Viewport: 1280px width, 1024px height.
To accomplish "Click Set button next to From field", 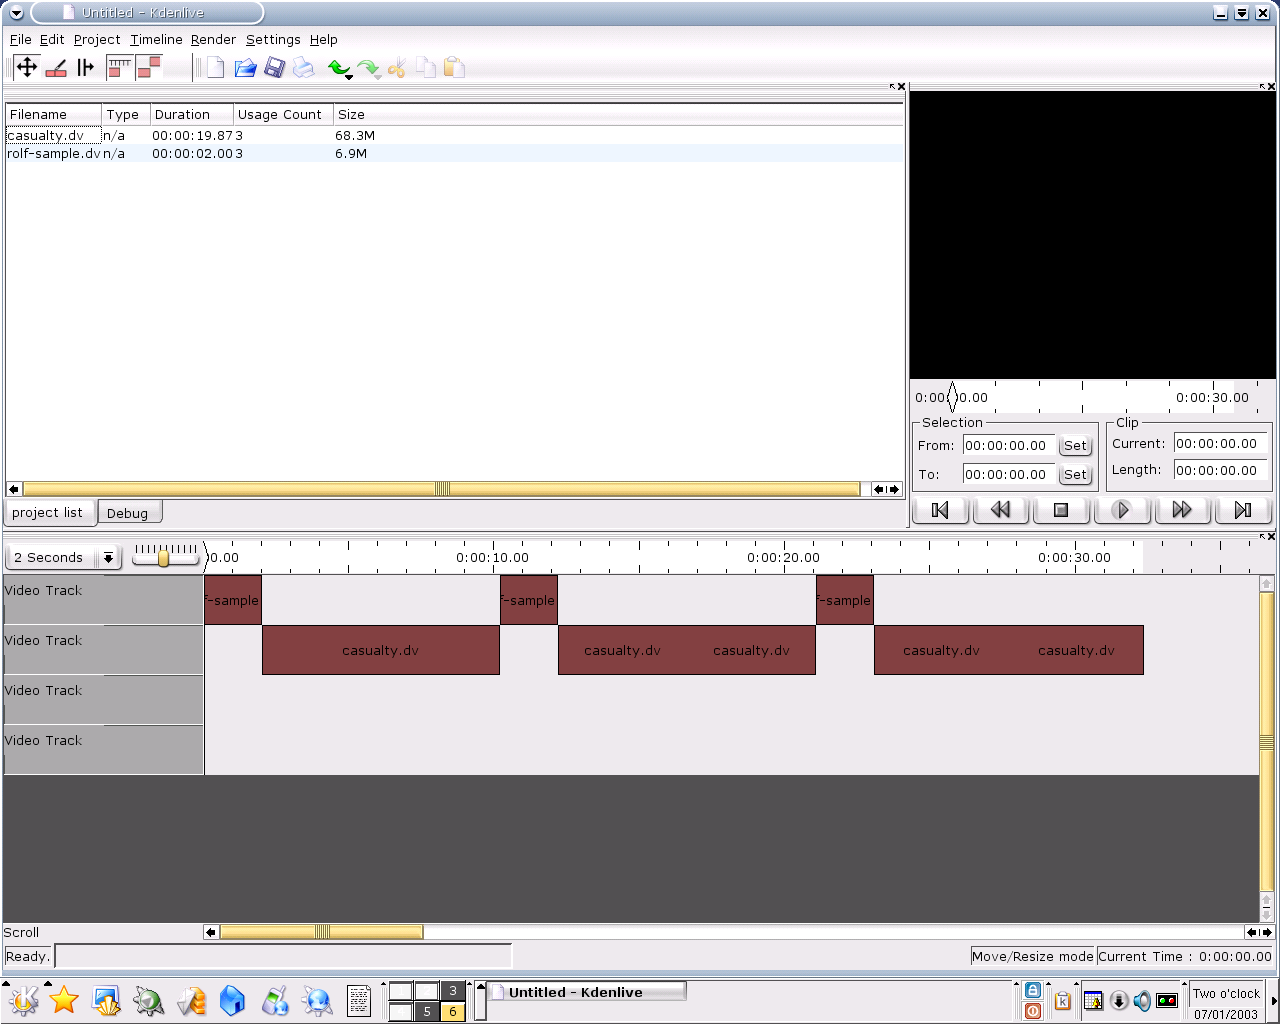I will pyautogui.click(x=1075, y=446).
